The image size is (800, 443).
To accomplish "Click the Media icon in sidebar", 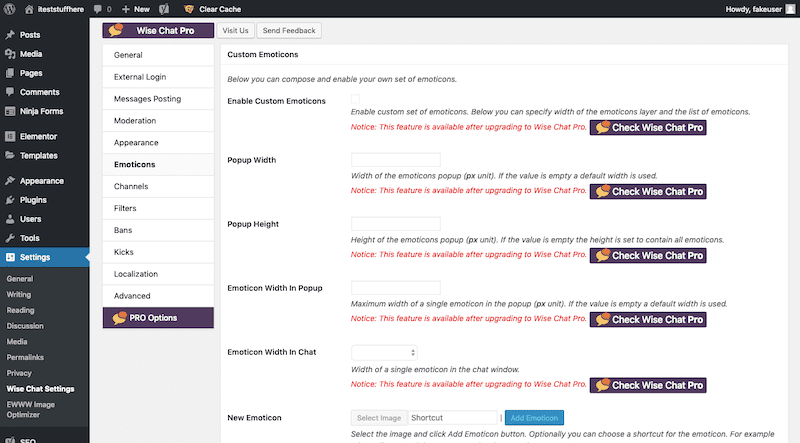I will point(10,54).
